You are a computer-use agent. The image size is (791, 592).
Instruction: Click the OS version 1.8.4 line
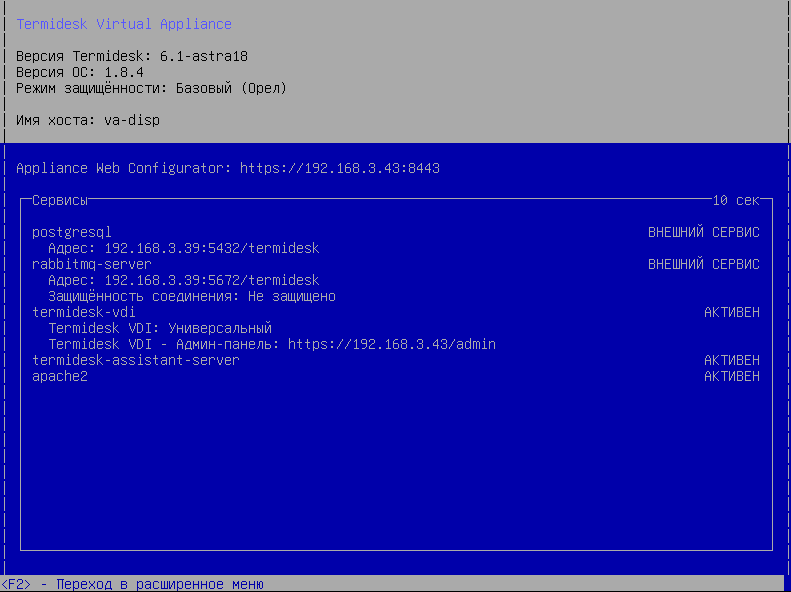80,72
